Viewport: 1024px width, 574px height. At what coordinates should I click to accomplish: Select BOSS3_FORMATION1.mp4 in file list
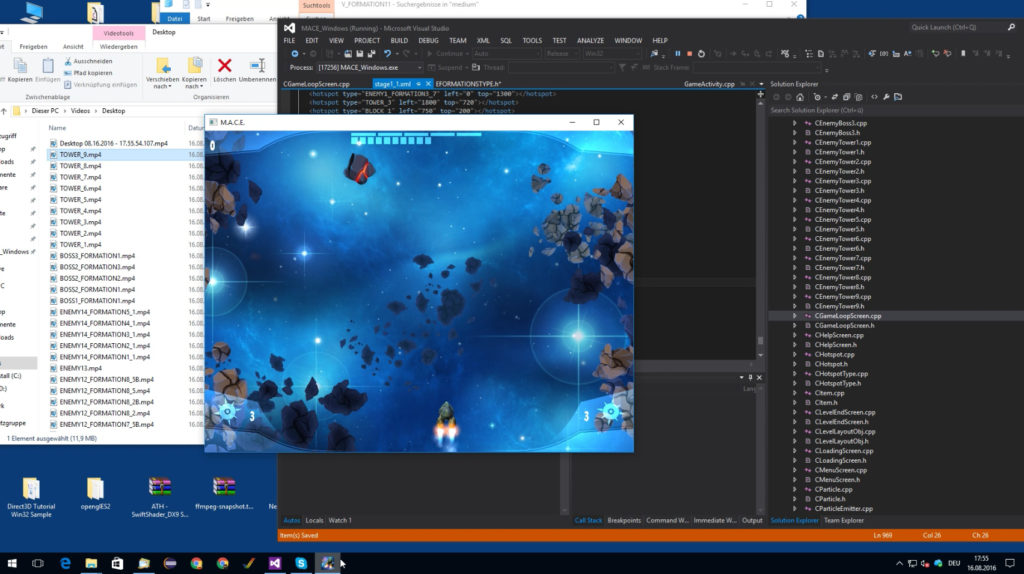(x=97, y=256)
